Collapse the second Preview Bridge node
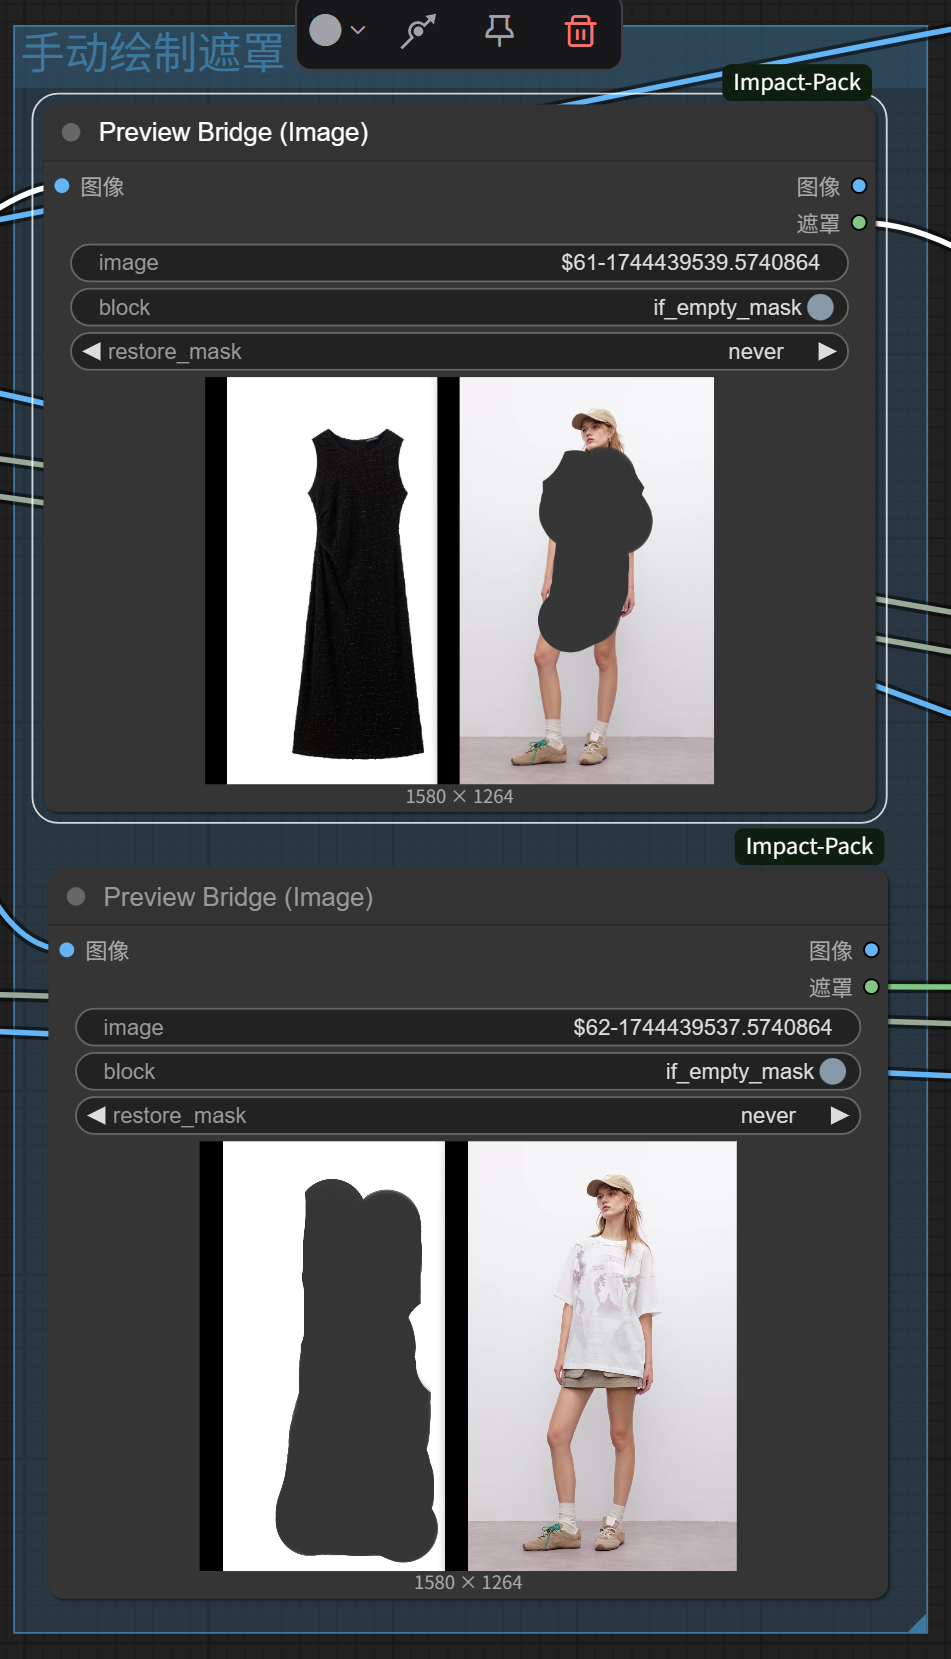Image resolution: width=951 pixels, height=1659 pixels. click(76, 897)
